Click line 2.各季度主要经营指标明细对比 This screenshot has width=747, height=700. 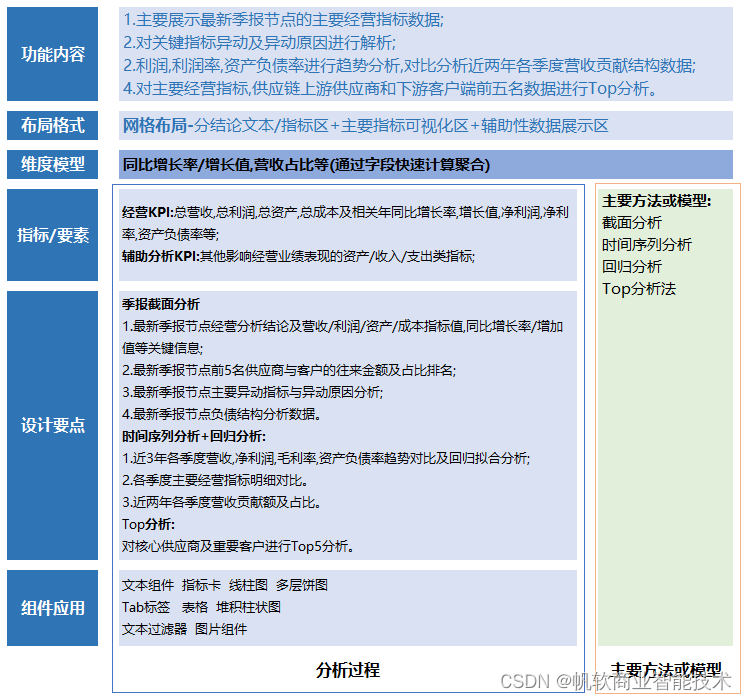tap(215, 480)
